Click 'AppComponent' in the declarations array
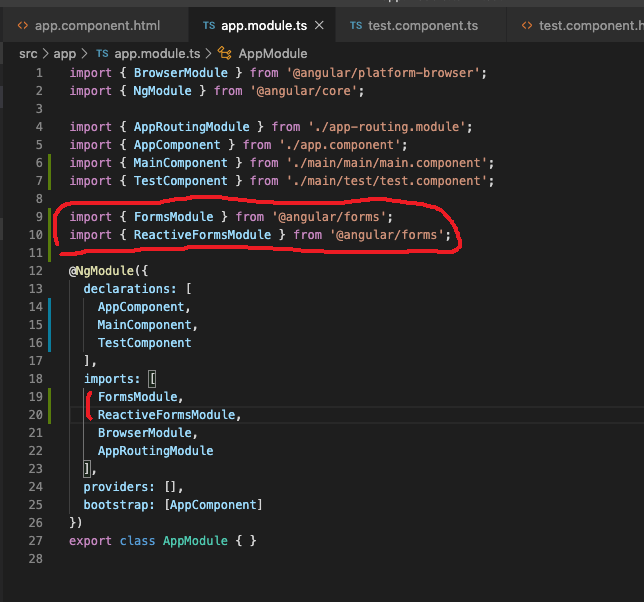 point(141,307)
